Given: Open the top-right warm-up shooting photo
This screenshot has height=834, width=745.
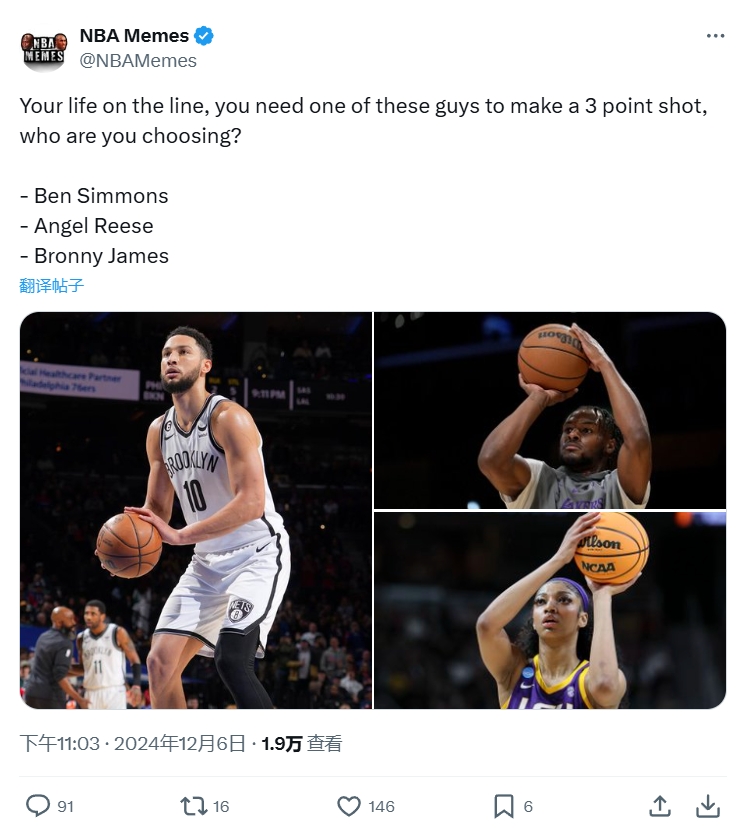Looking at the screenshot, I should [550, 410].
